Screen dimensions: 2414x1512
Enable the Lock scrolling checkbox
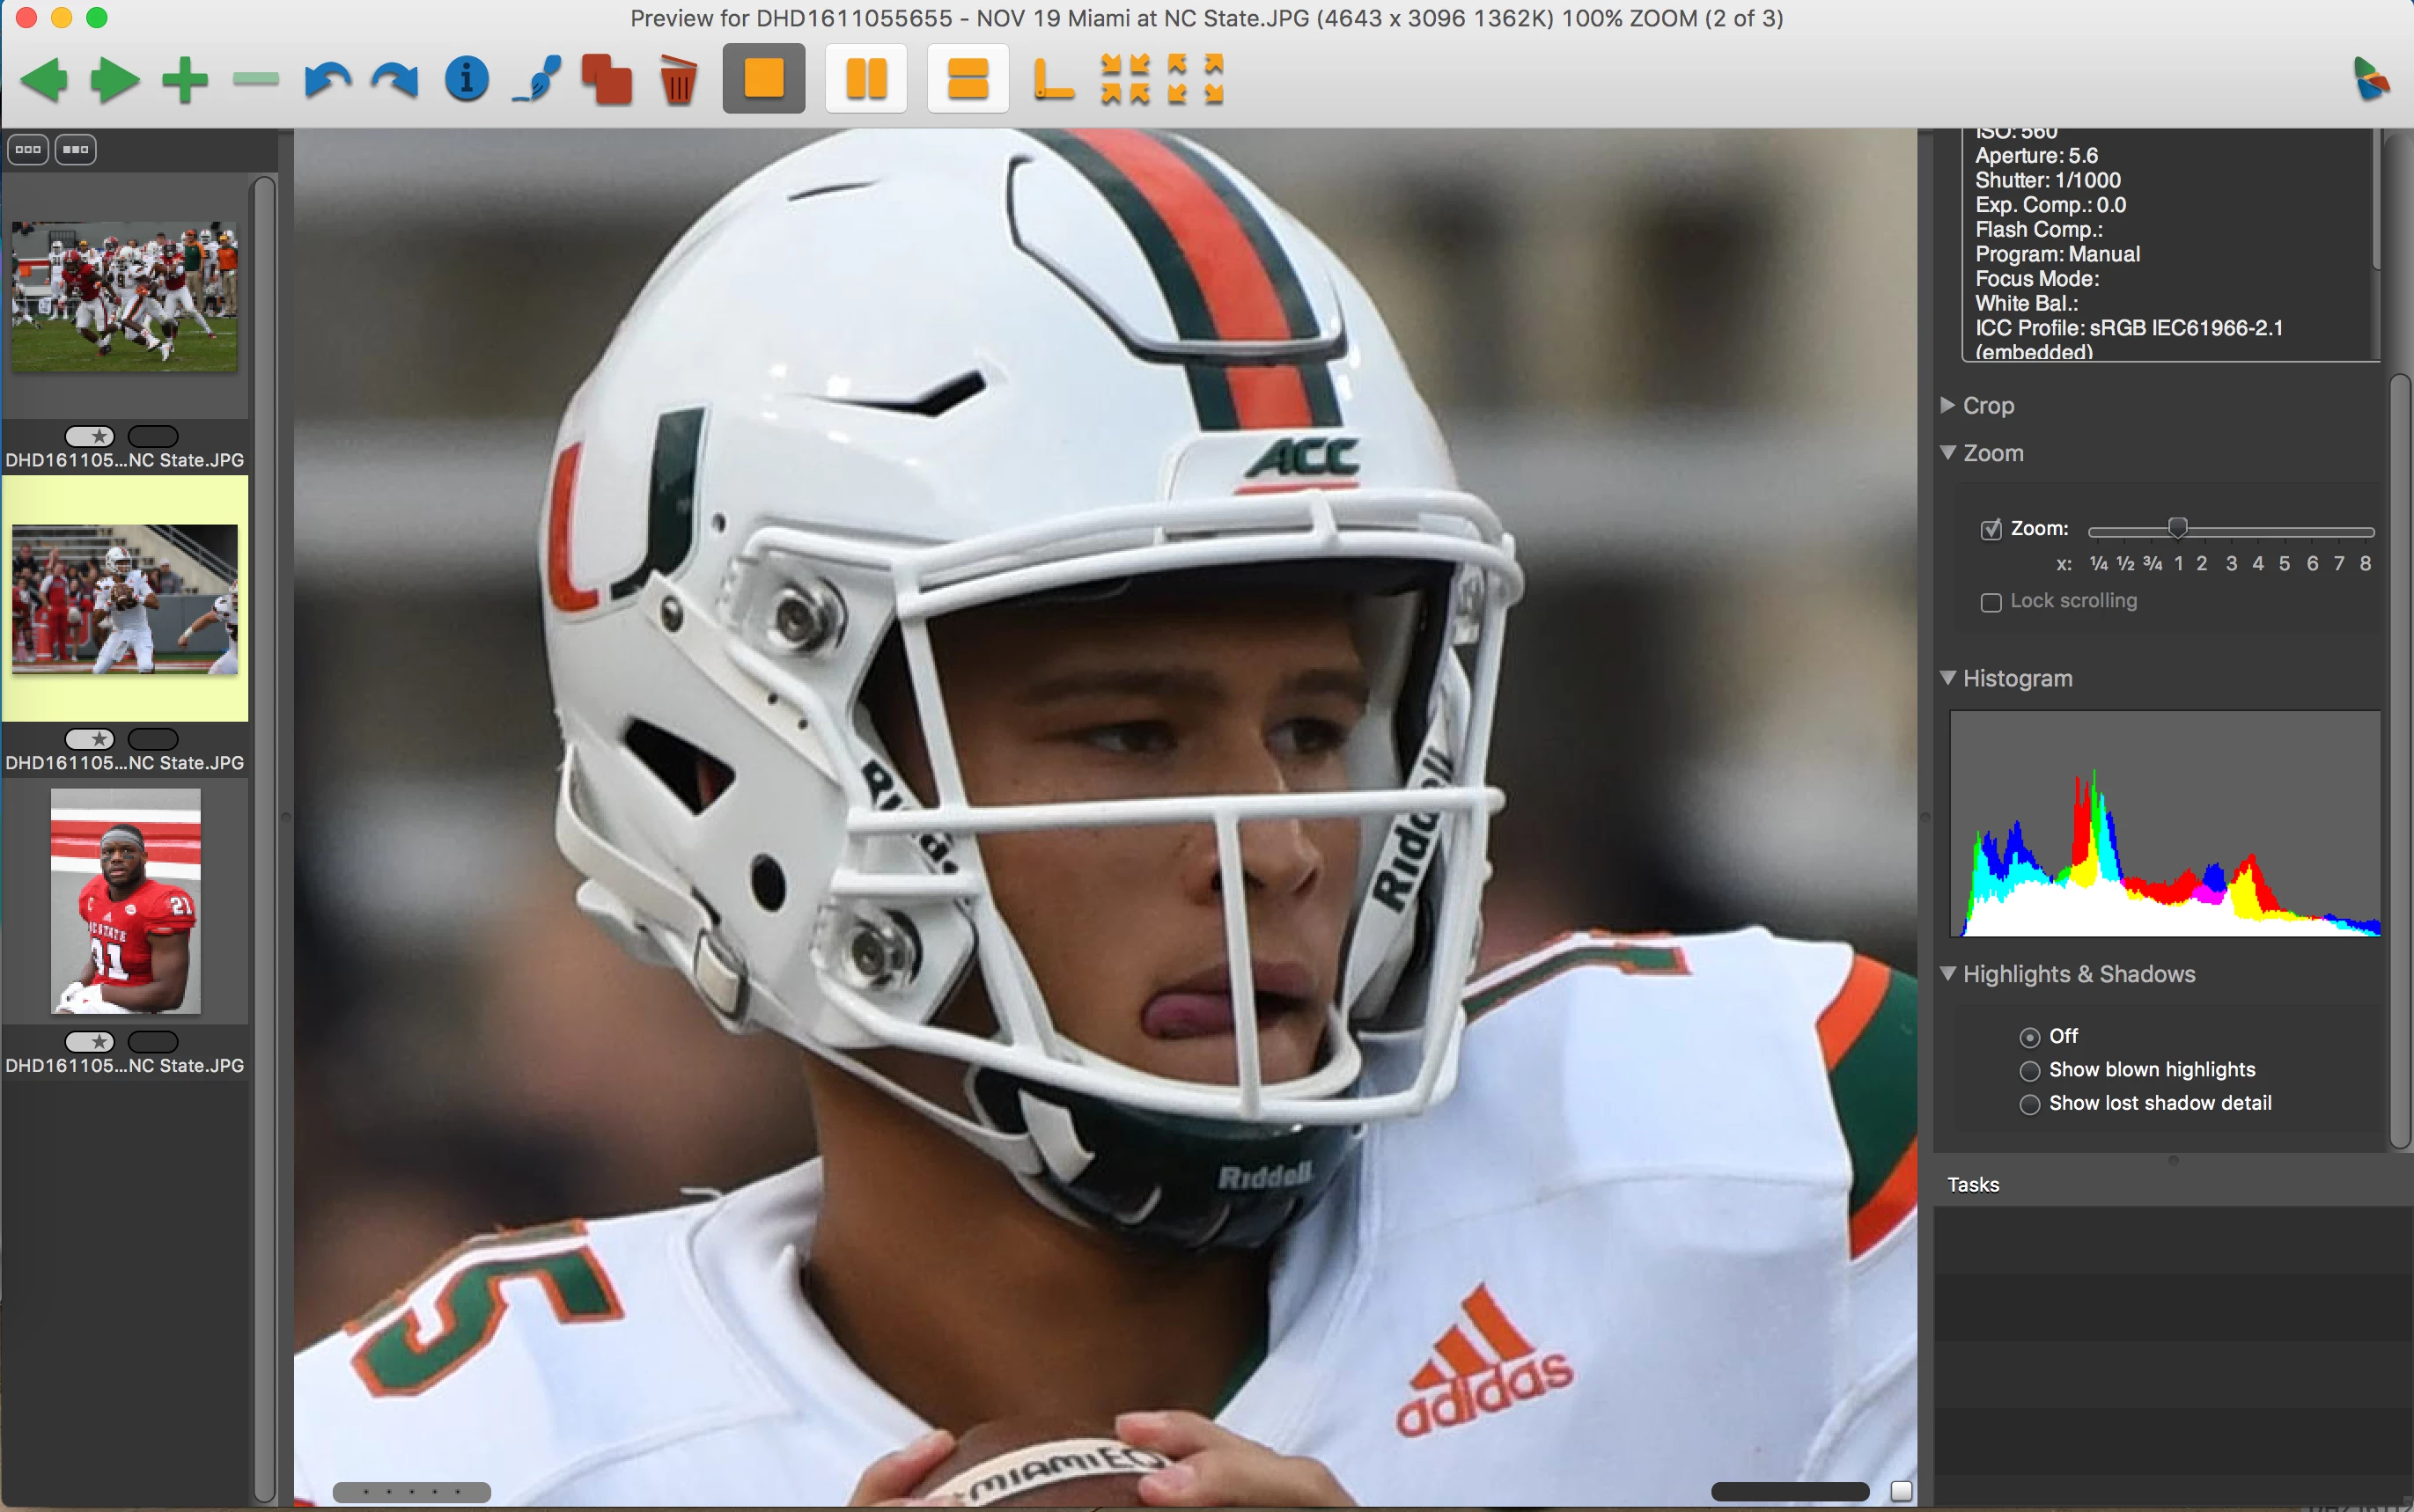[1990, 602]
